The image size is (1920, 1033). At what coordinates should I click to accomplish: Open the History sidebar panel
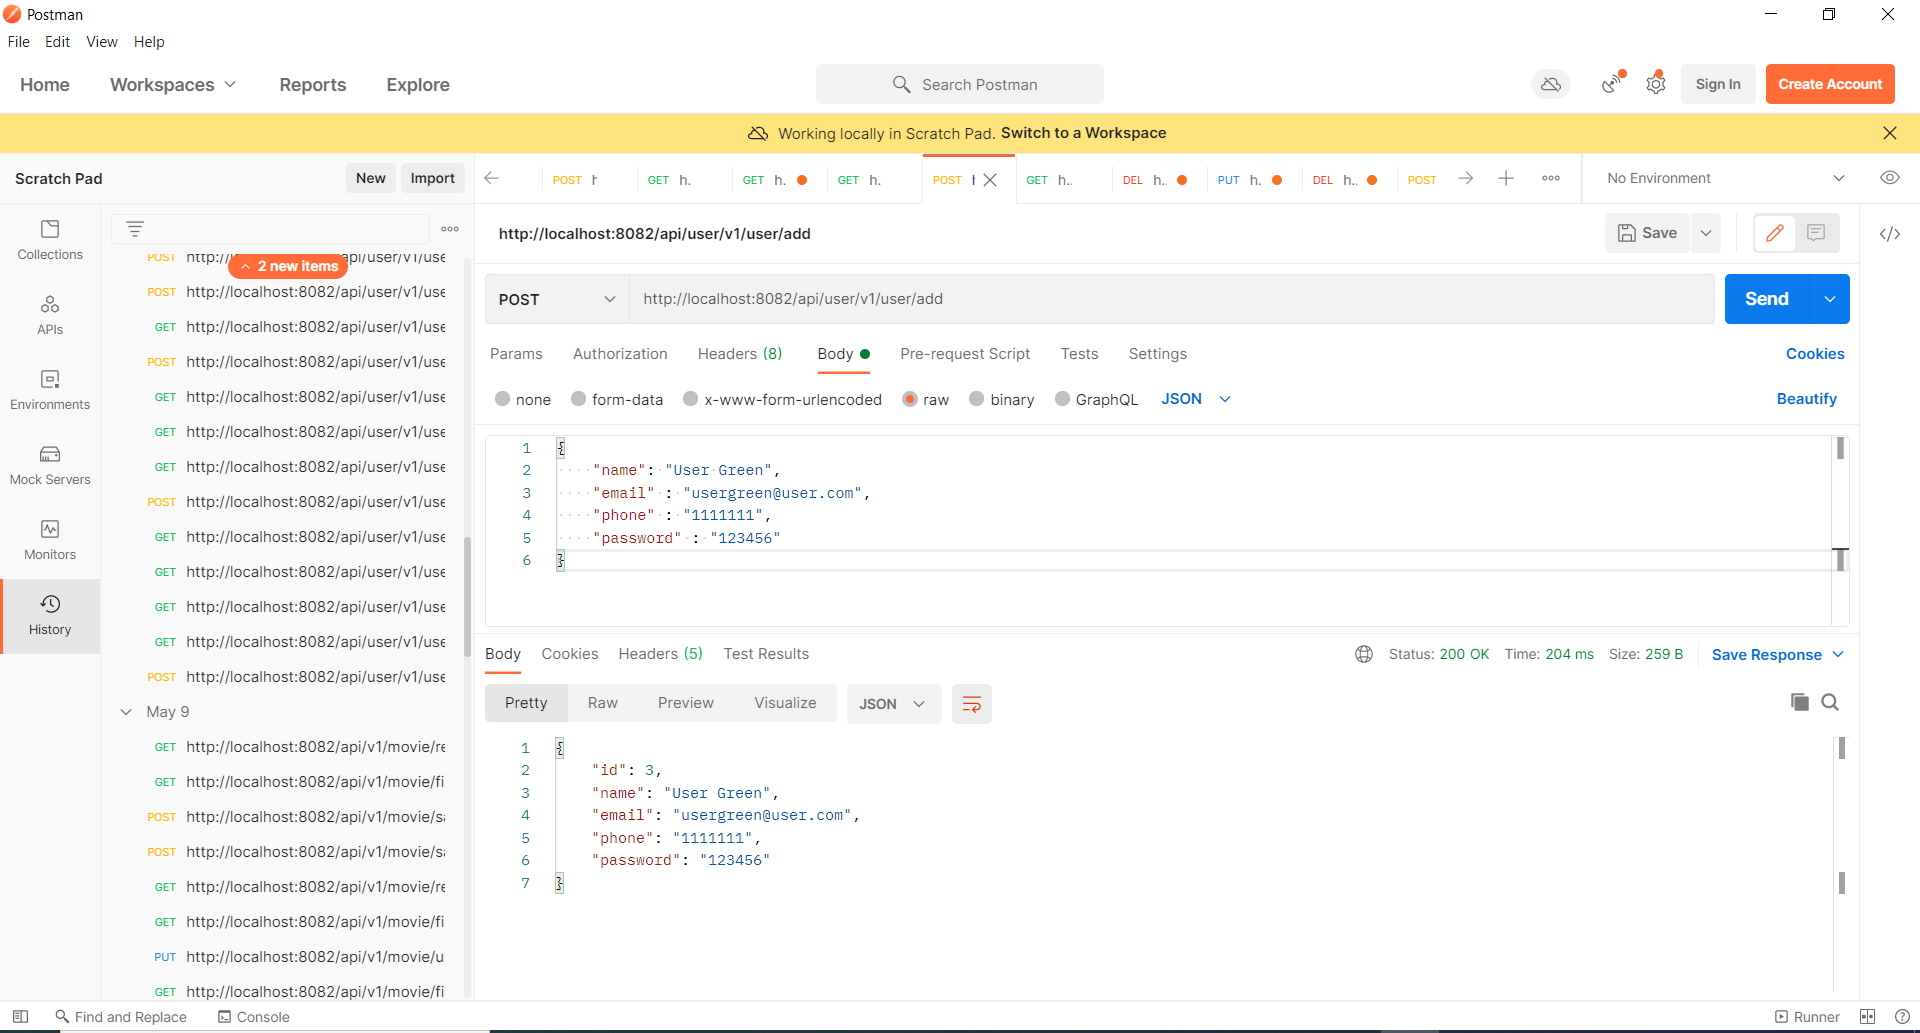pos(50,616)
